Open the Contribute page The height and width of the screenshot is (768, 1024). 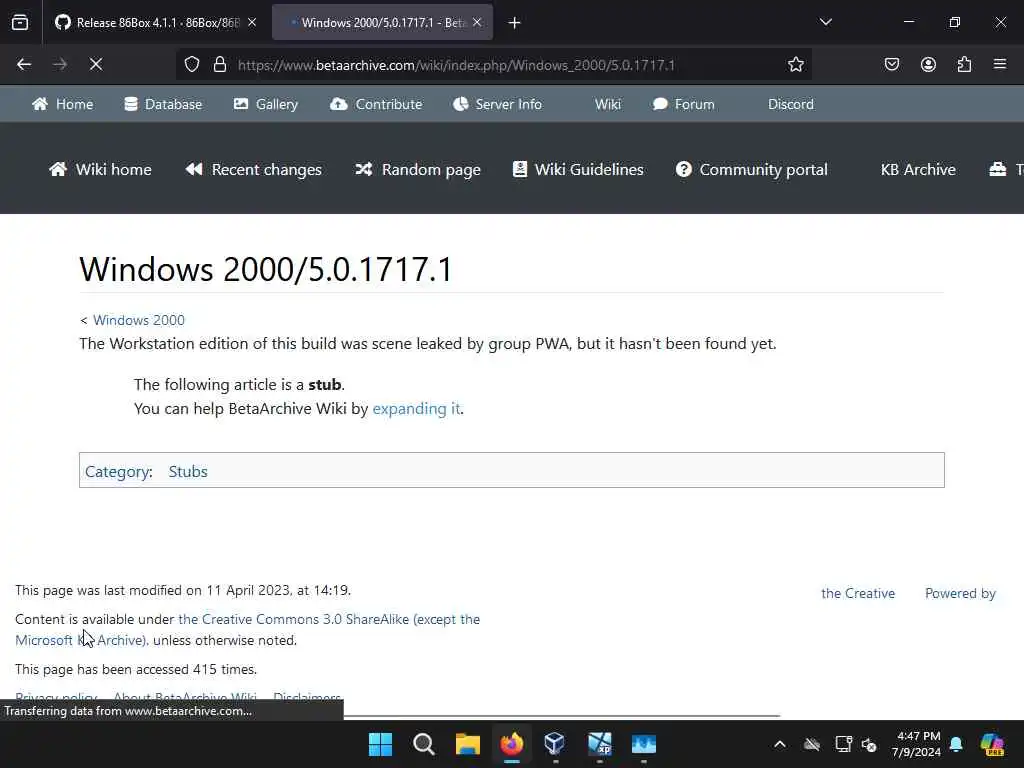pos(376,104)
